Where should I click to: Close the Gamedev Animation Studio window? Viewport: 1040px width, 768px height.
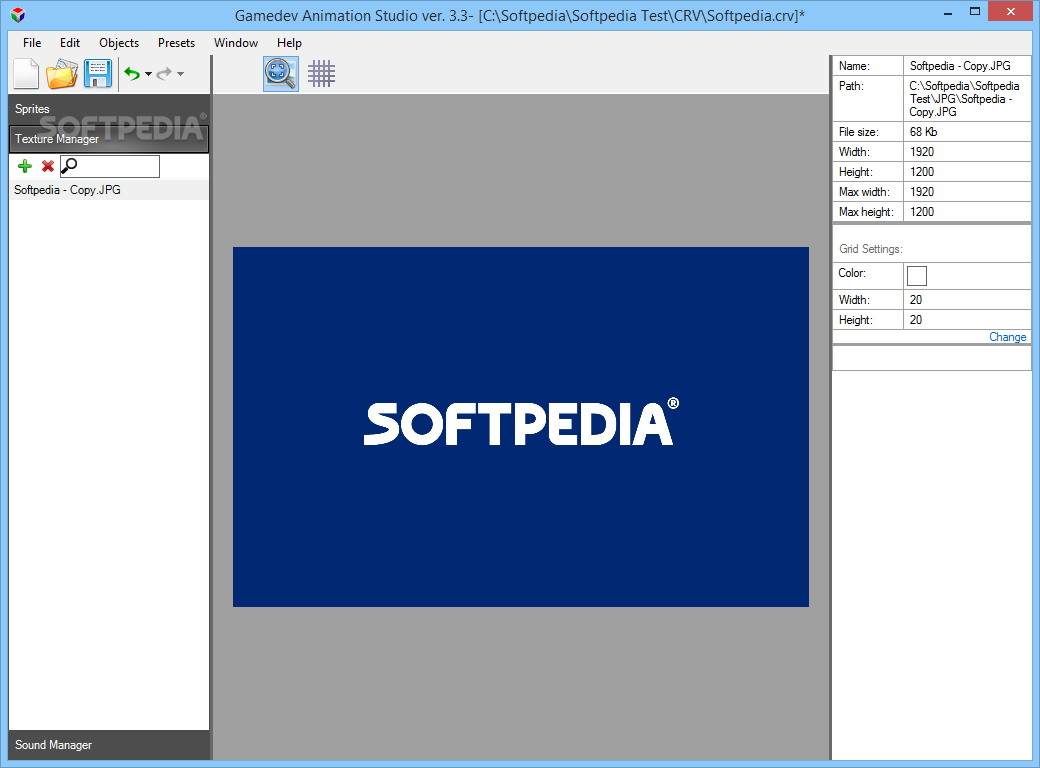(x=1011, y=12)
